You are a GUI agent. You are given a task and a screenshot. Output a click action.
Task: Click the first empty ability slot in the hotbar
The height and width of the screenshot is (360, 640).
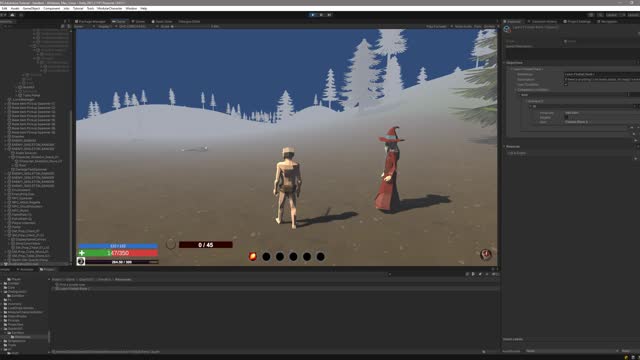click(266, 256)
